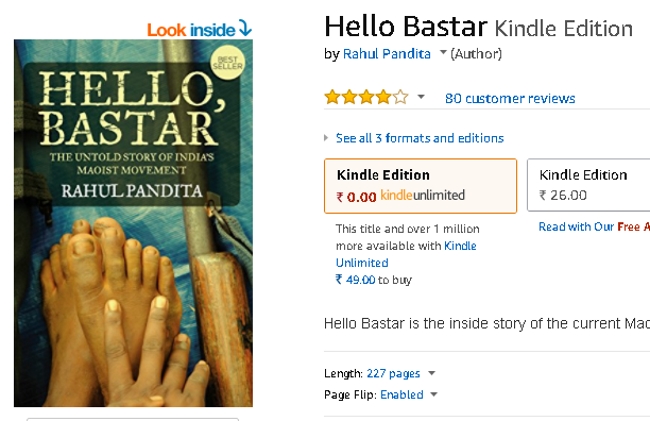Expand See all 3 formats and editions

point(419,138)
